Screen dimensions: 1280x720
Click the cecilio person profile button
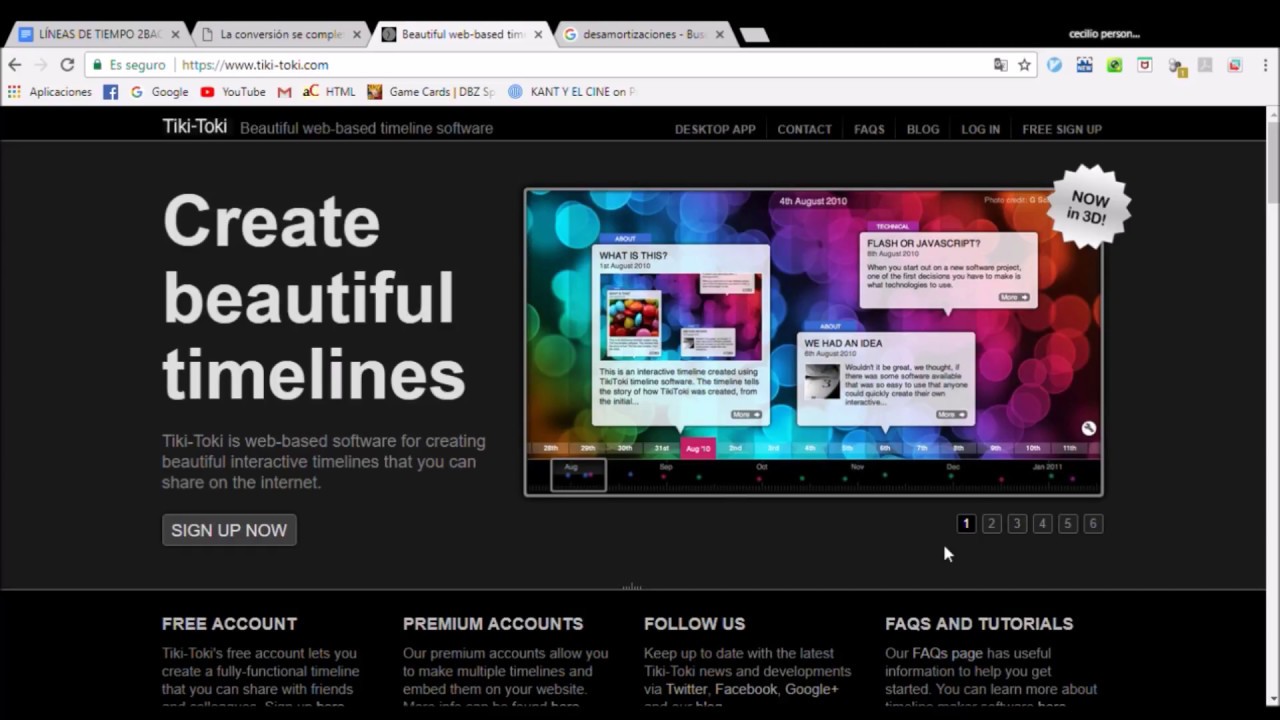pyautogui.click(x=1104, y=34)
